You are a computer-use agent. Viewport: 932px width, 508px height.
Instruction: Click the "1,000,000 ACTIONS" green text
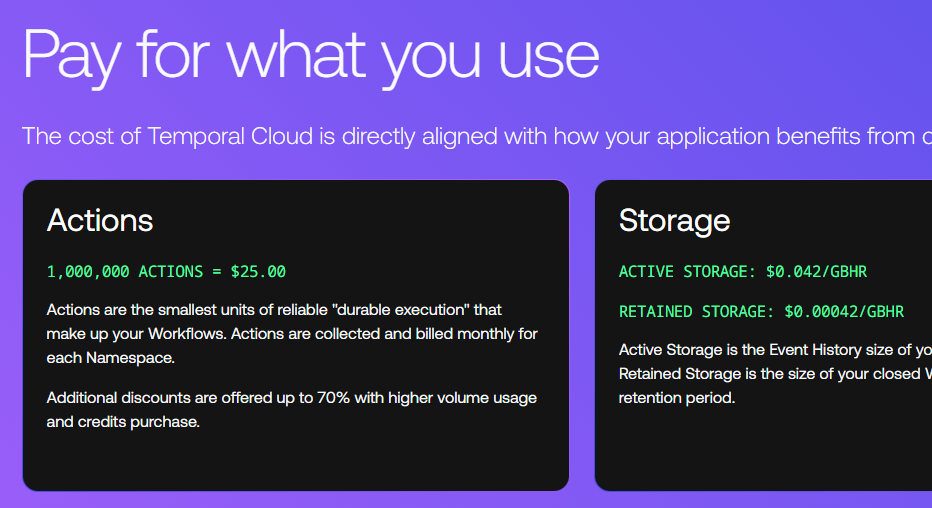tap(120, 271)
